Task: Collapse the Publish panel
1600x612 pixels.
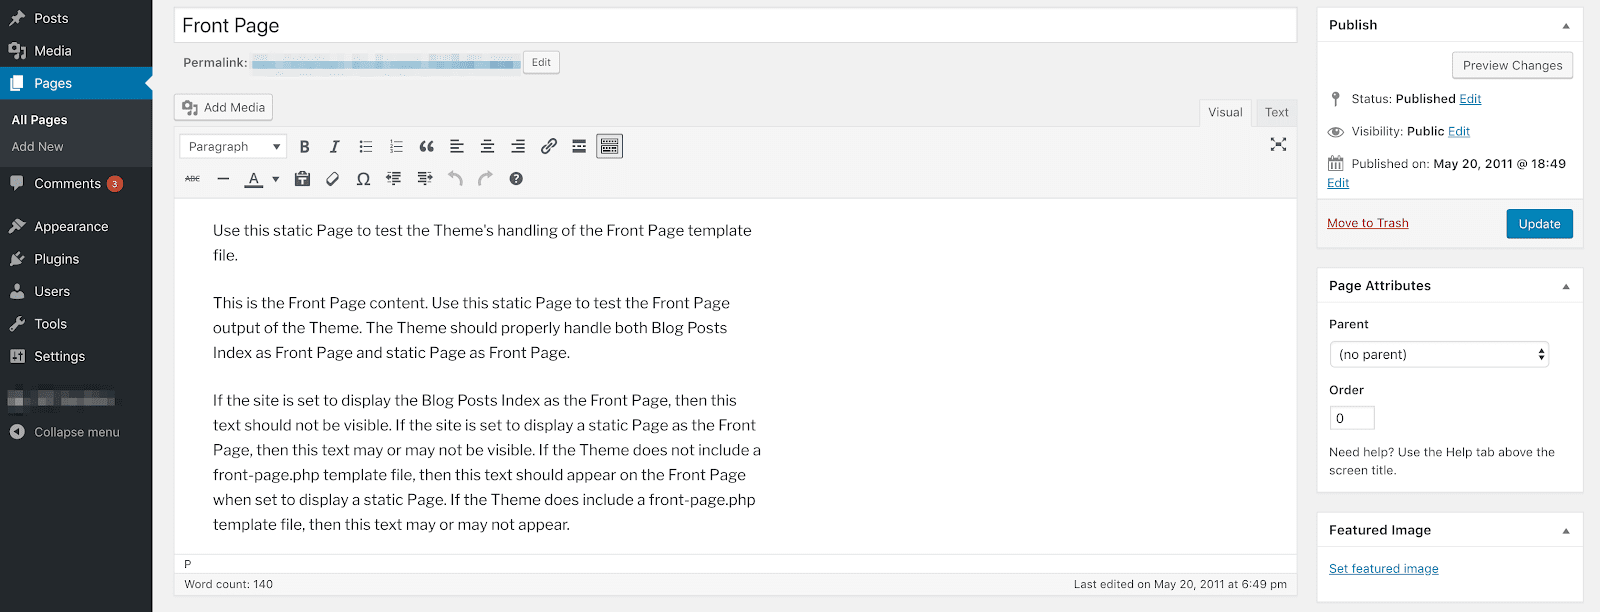Action: pyautogui.click(x=1566, y=26)
